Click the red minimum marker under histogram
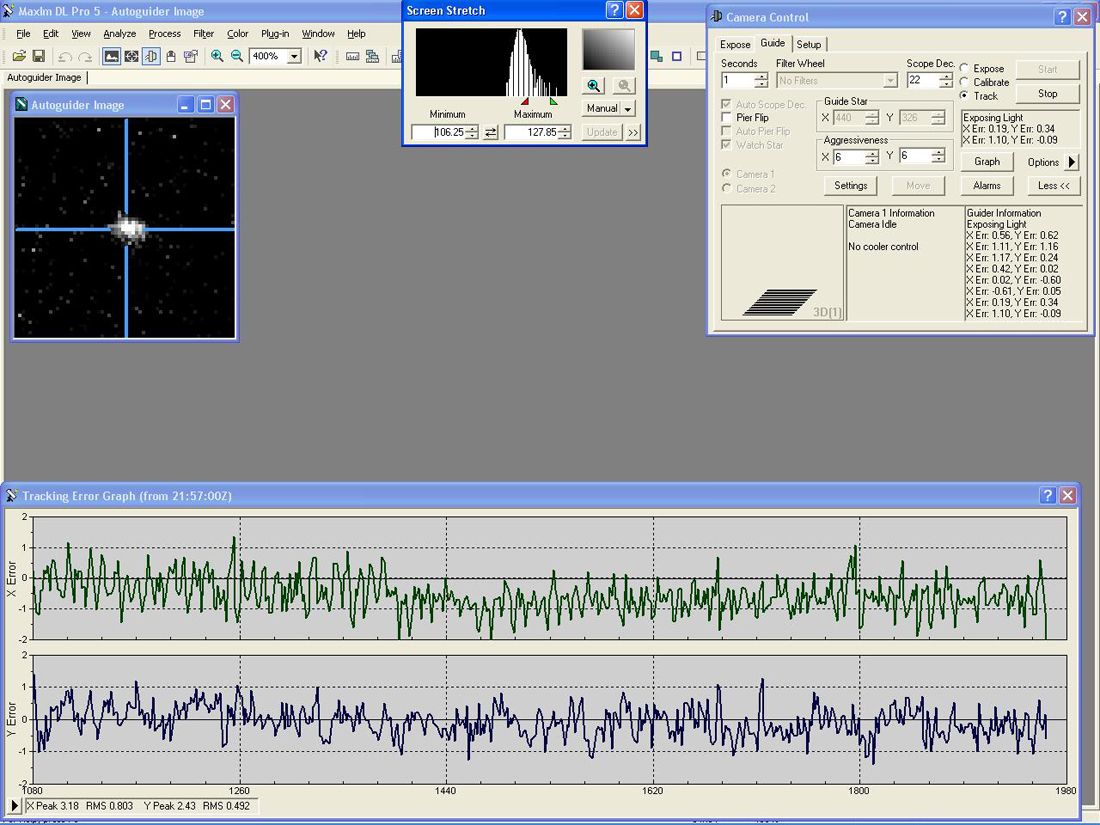Screen dimensions: 1100x825 point(525,101)
